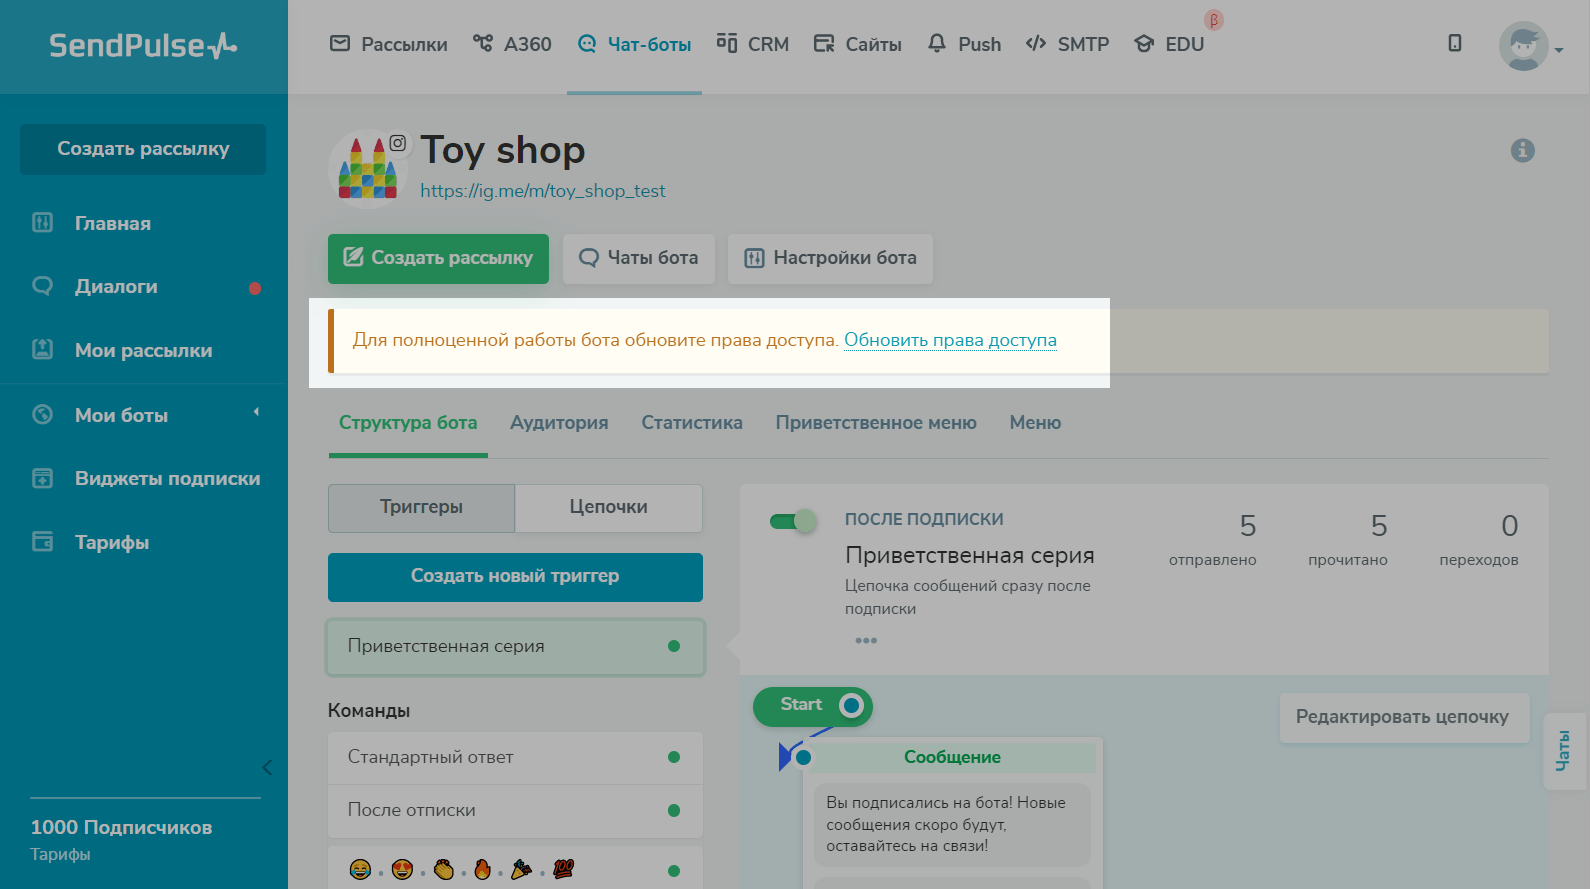Open Тарифы in the sidebar menu
This screenshot has width=1590, height=889.
112,543
